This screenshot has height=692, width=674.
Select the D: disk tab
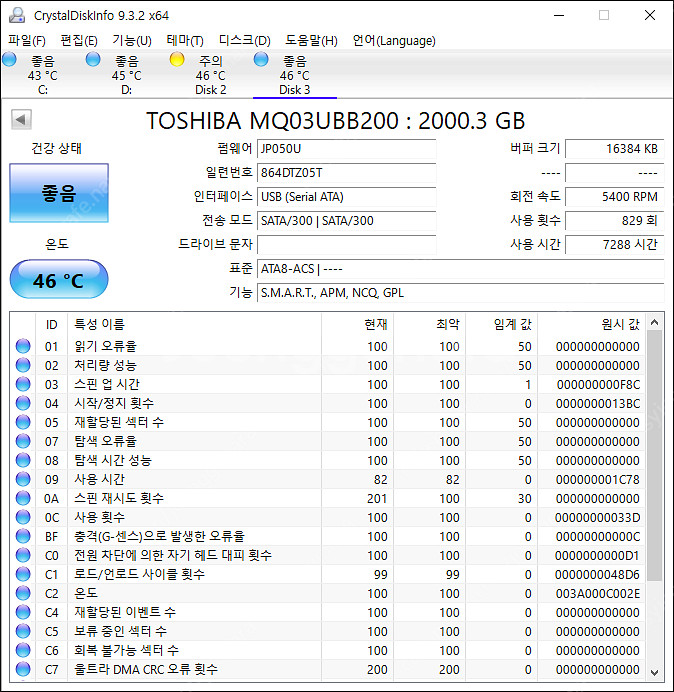pyautogui.click(x=126, y=75)
